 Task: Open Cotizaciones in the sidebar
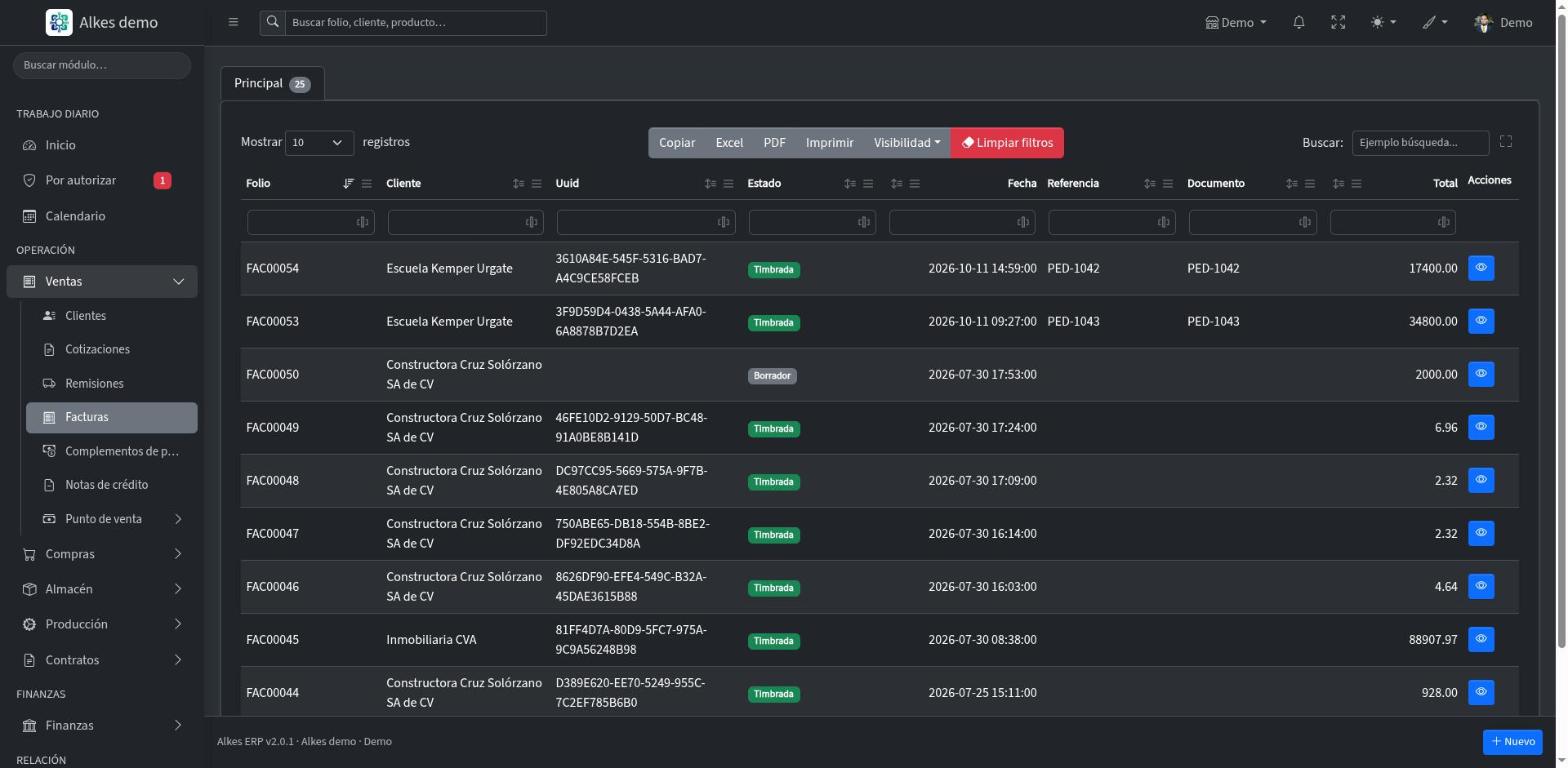tap(111, 350)
